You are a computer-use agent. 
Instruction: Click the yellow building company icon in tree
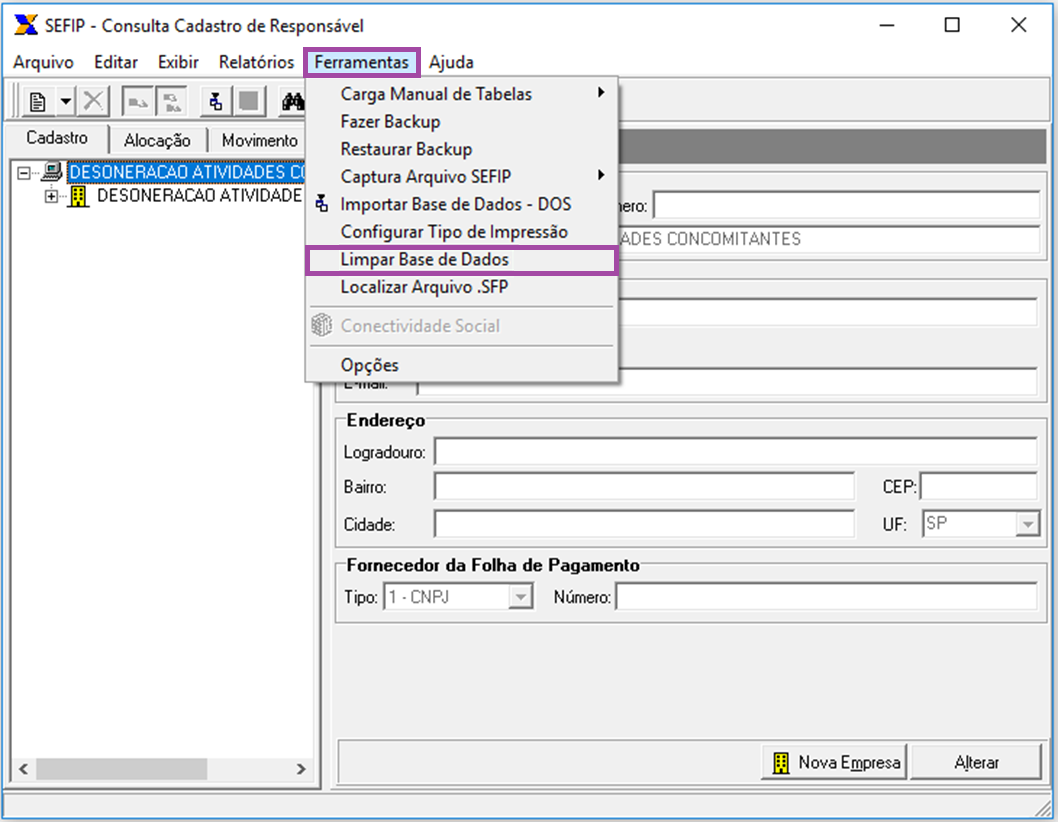78,196
